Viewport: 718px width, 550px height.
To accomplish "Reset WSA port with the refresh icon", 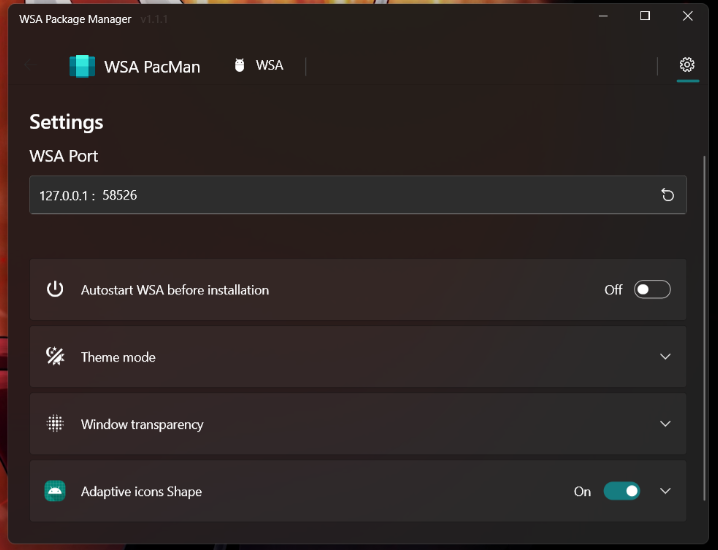I will point(668,195).
